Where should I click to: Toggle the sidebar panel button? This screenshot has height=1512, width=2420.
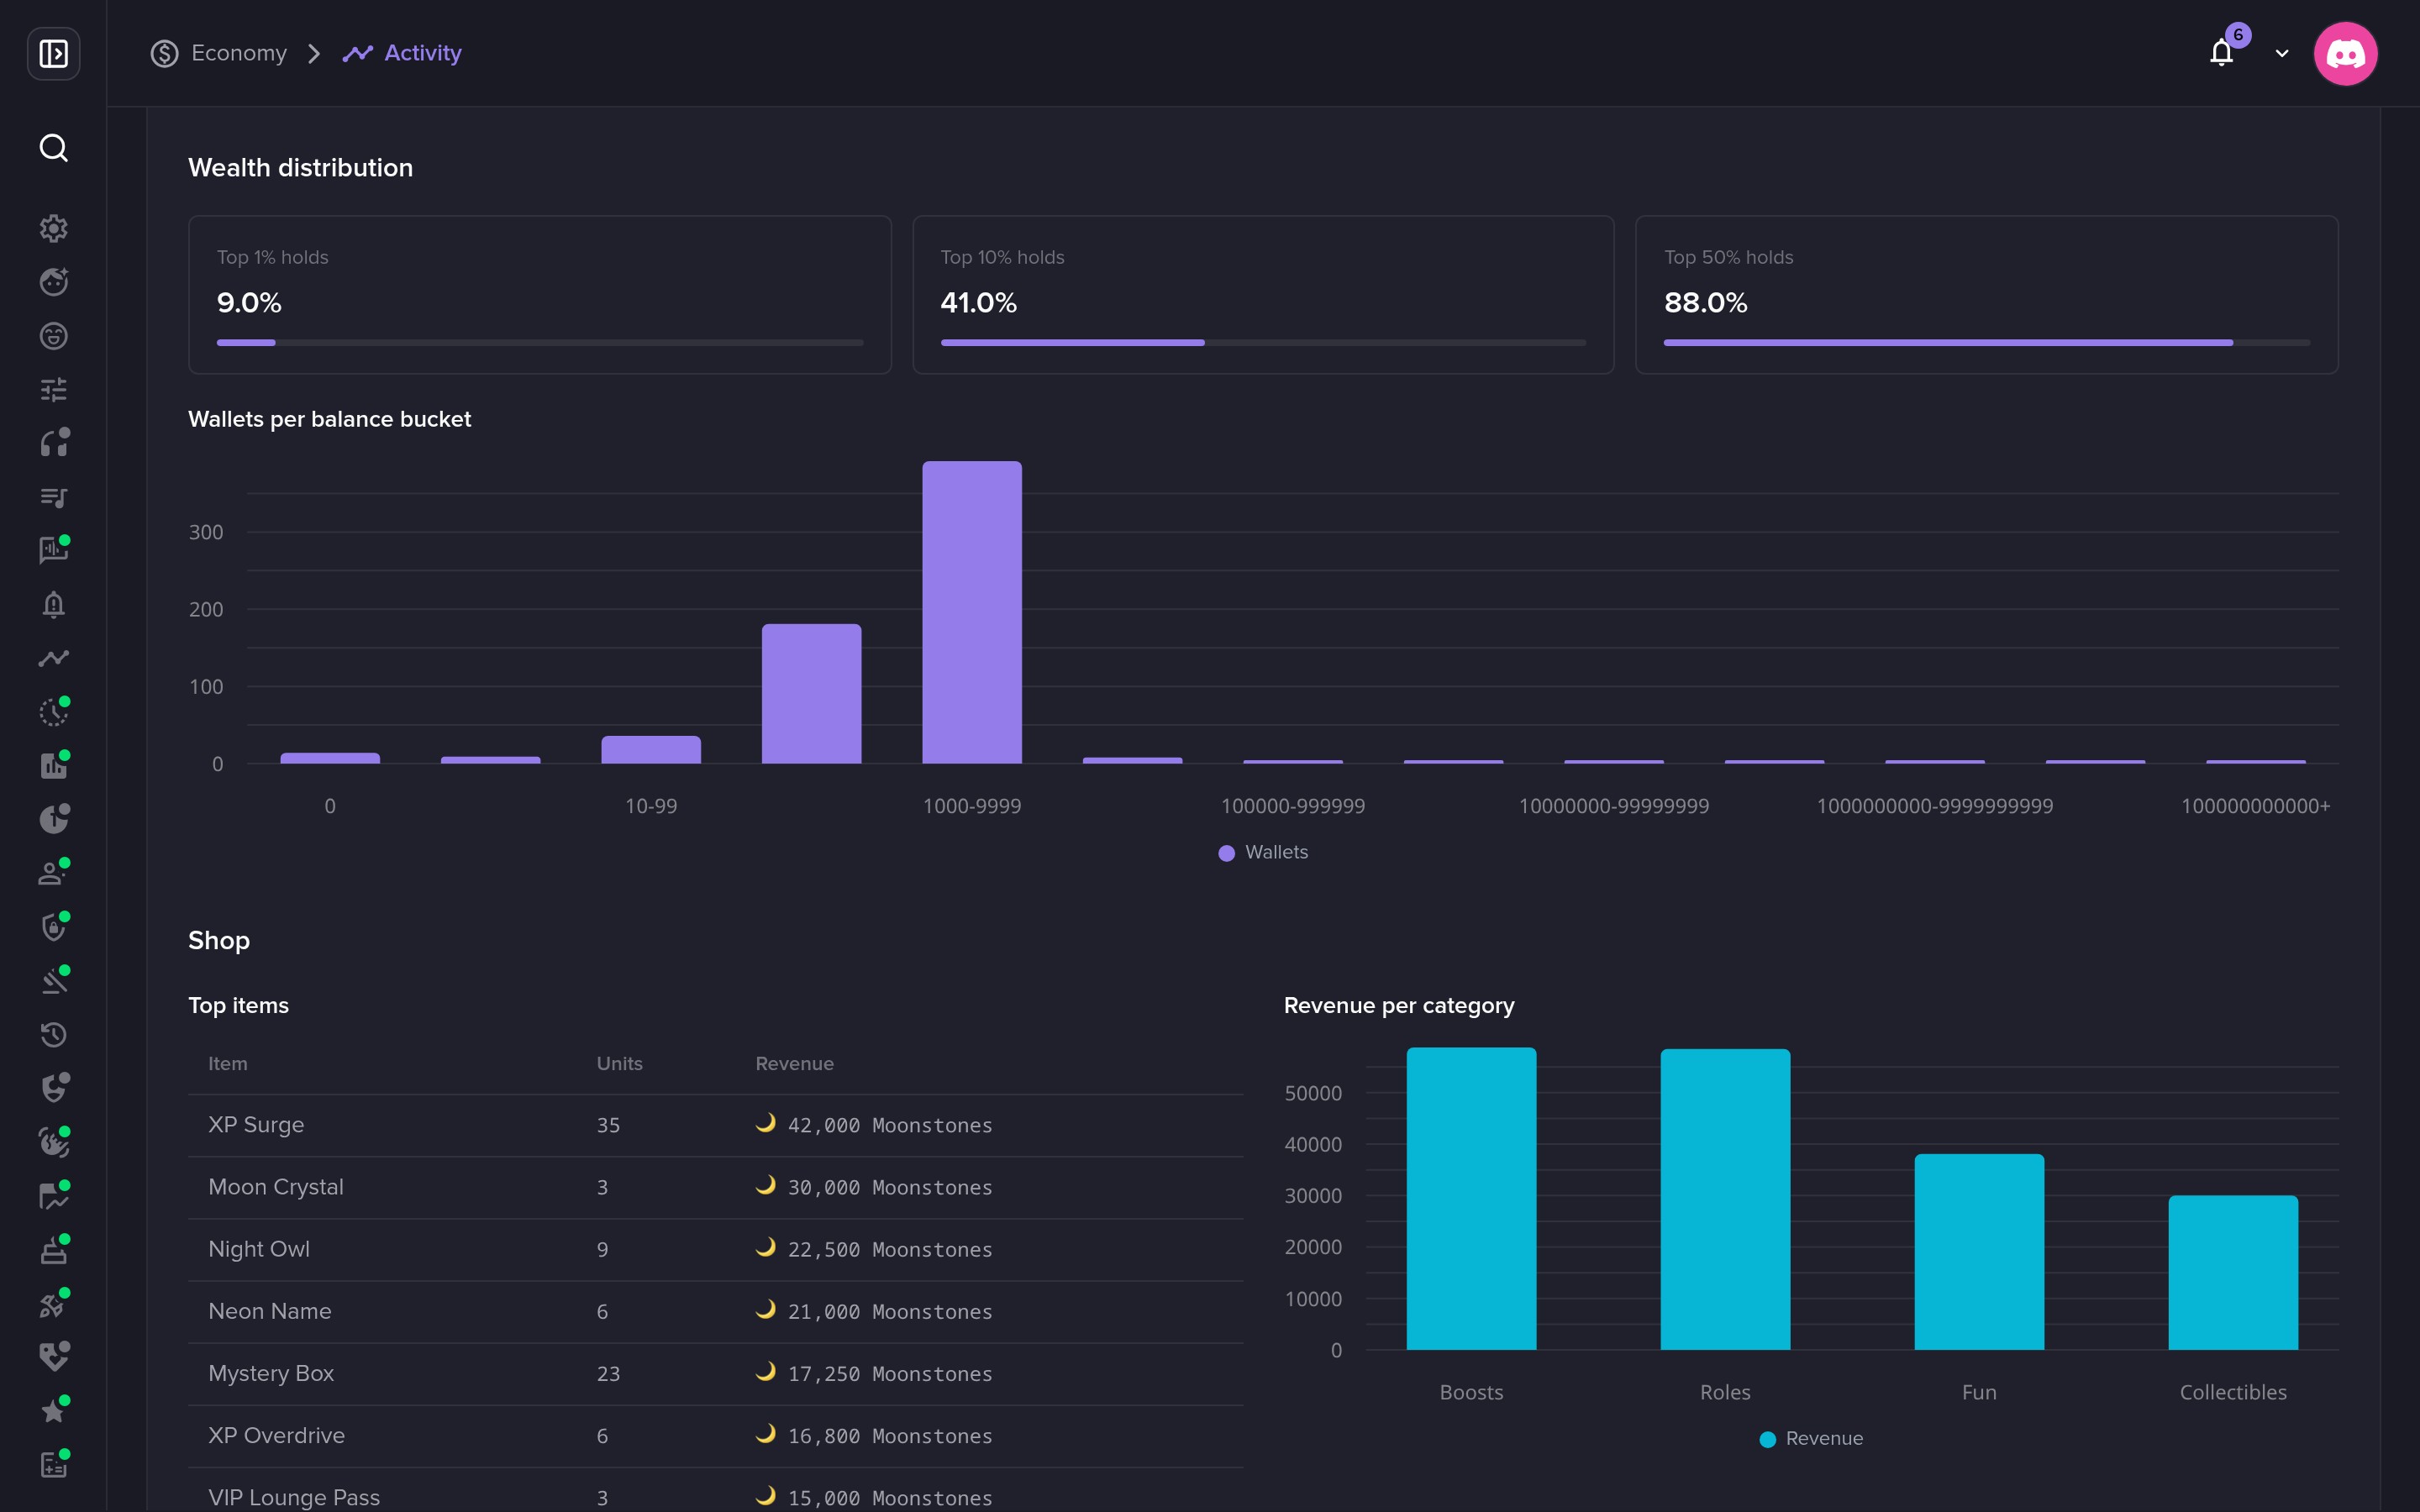53,53
